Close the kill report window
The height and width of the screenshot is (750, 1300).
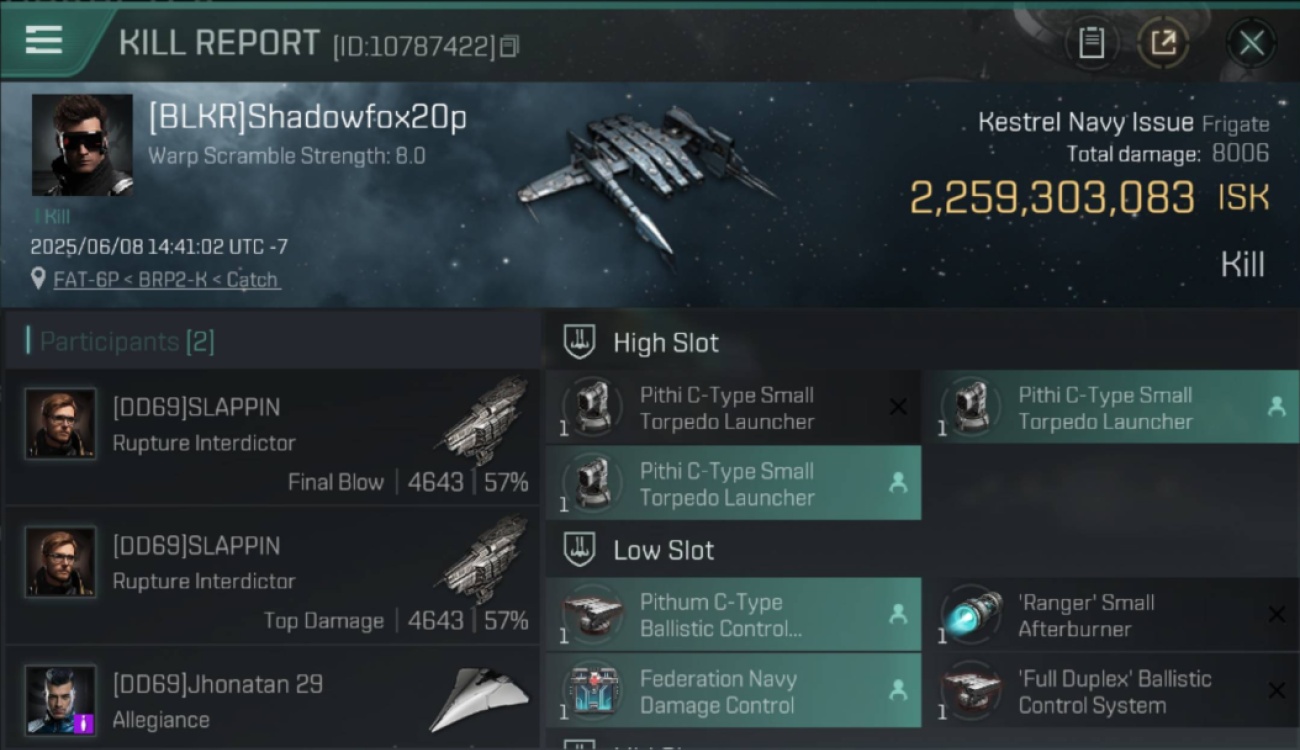1251,43
